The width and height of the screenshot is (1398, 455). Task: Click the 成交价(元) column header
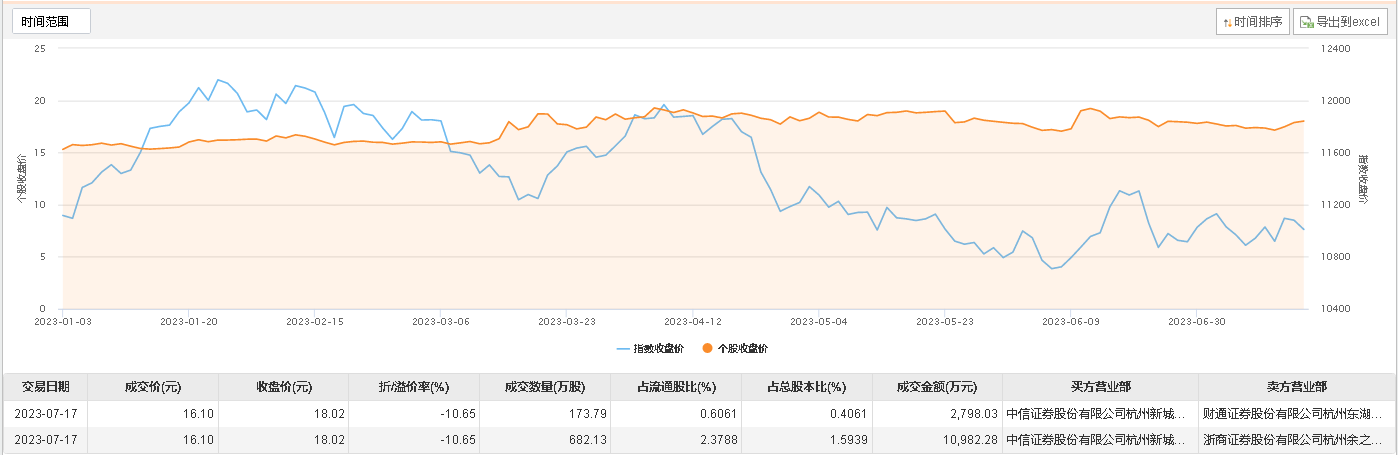click(x=152, y=387)
